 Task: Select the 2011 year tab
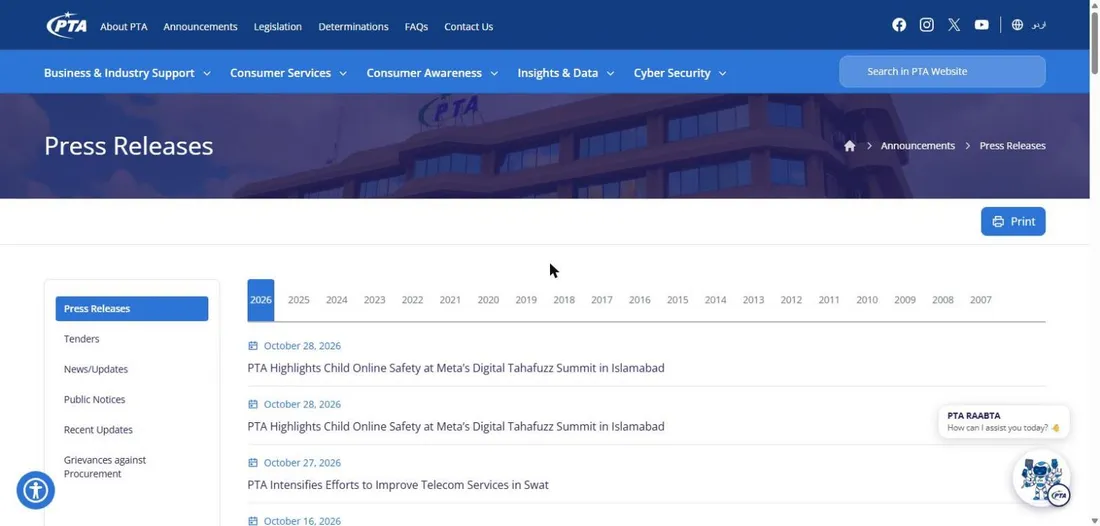829,300
